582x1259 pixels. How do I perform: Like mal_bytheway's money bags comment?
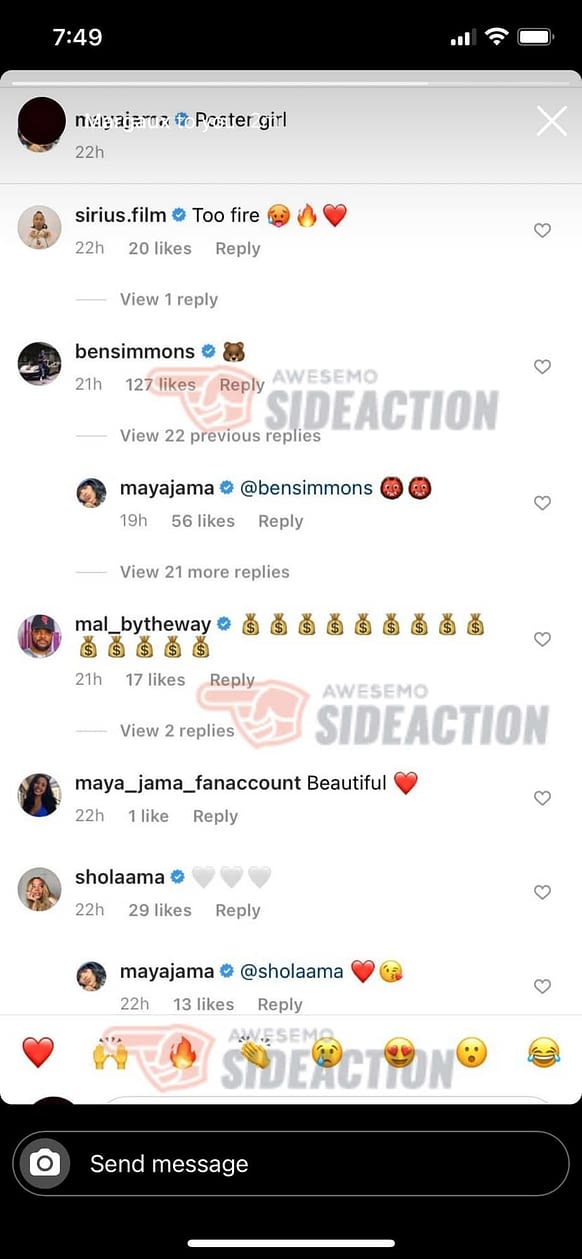(542, 639)
